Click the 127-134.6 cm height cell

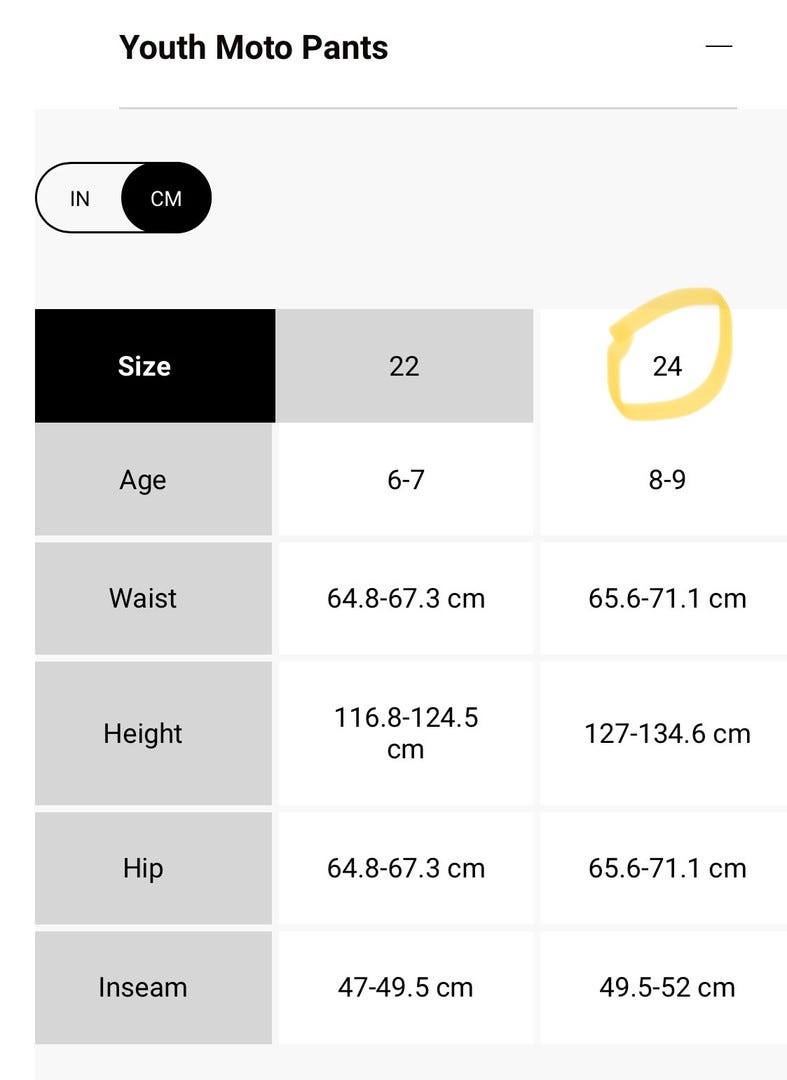(667, 733)
